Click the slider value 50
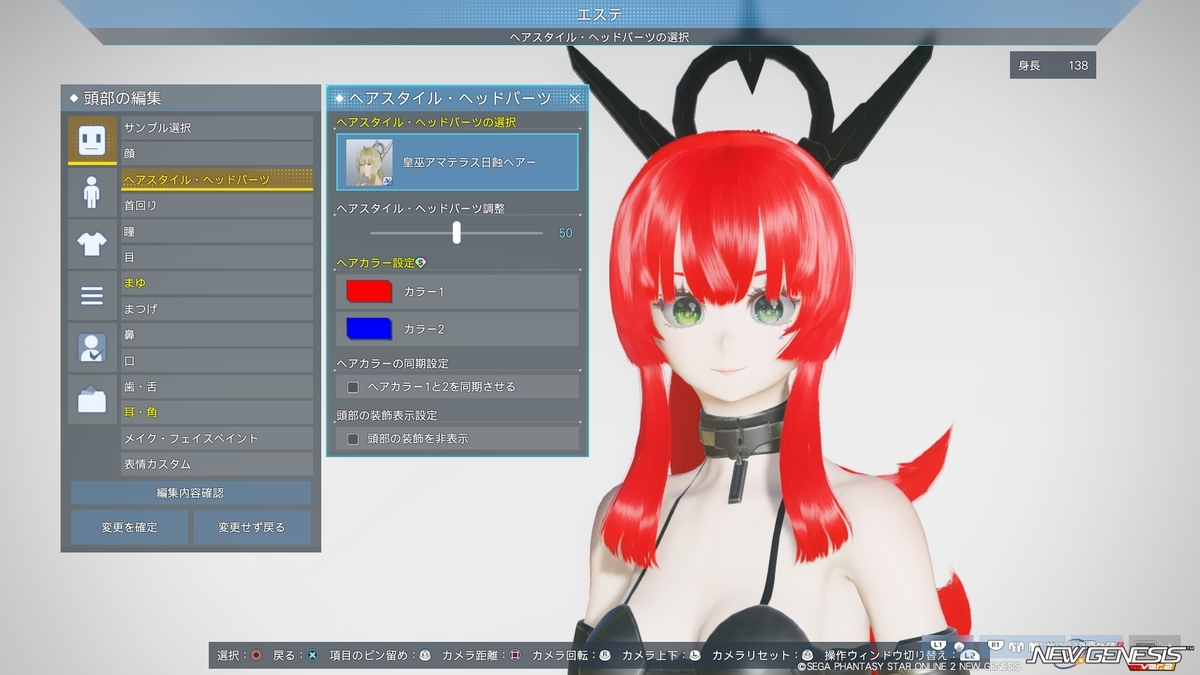Screen dimensions: 1200x675 point(566,233)
